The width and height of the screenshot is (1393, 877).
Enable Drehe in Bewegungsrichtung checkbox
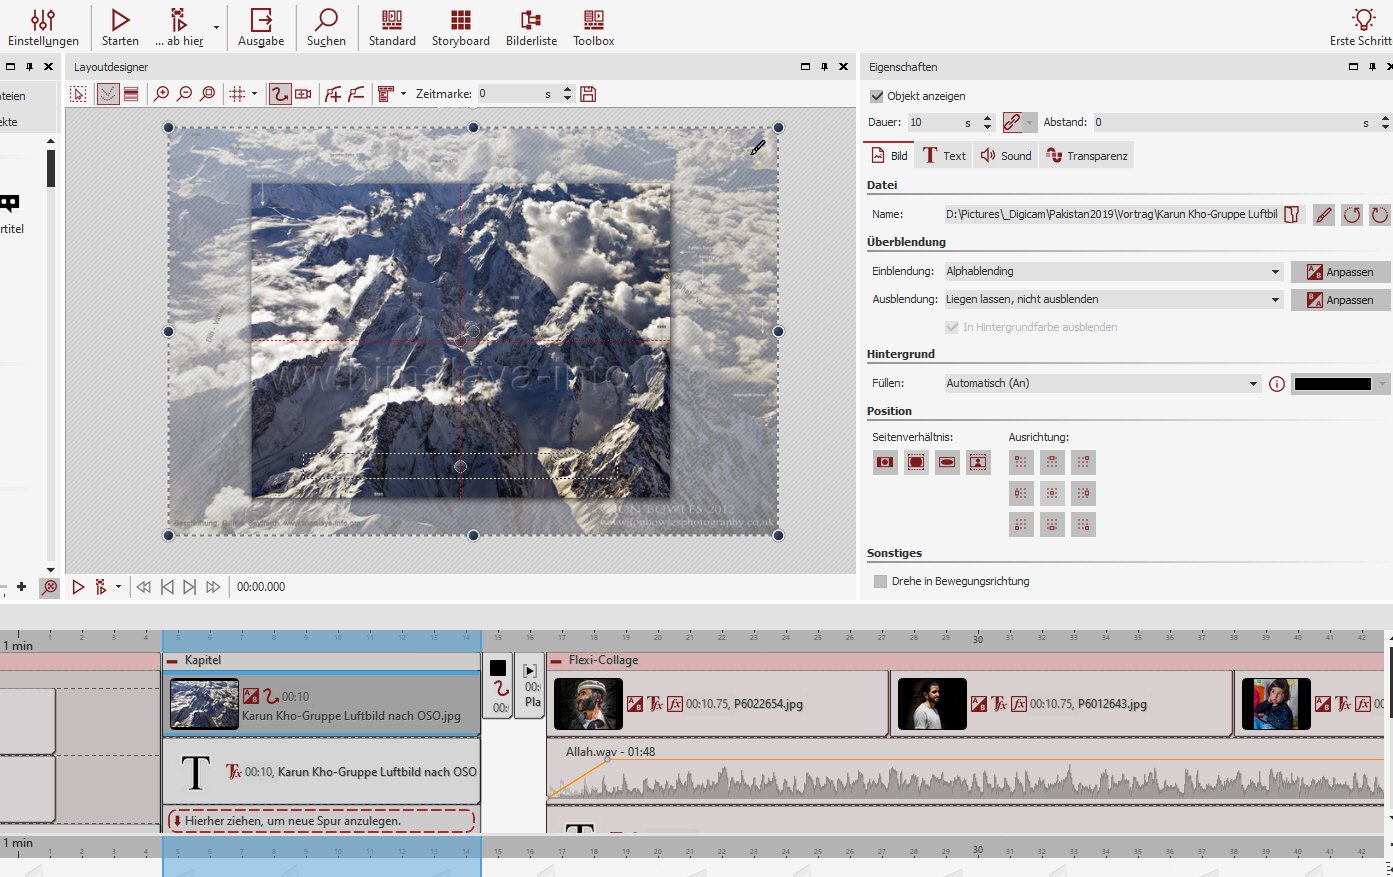[880, 581]
